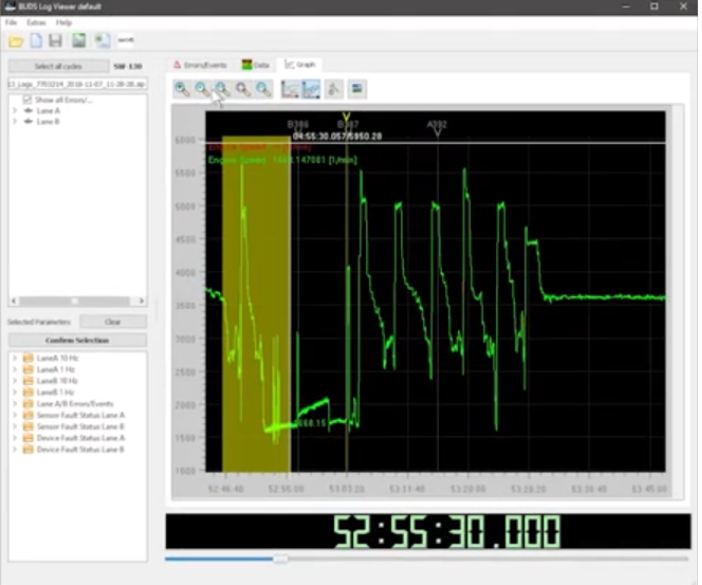Viewport: 702px width, 585px height.
Task: Toggle the Show all Errors checkbox
Action: point(27,99)
